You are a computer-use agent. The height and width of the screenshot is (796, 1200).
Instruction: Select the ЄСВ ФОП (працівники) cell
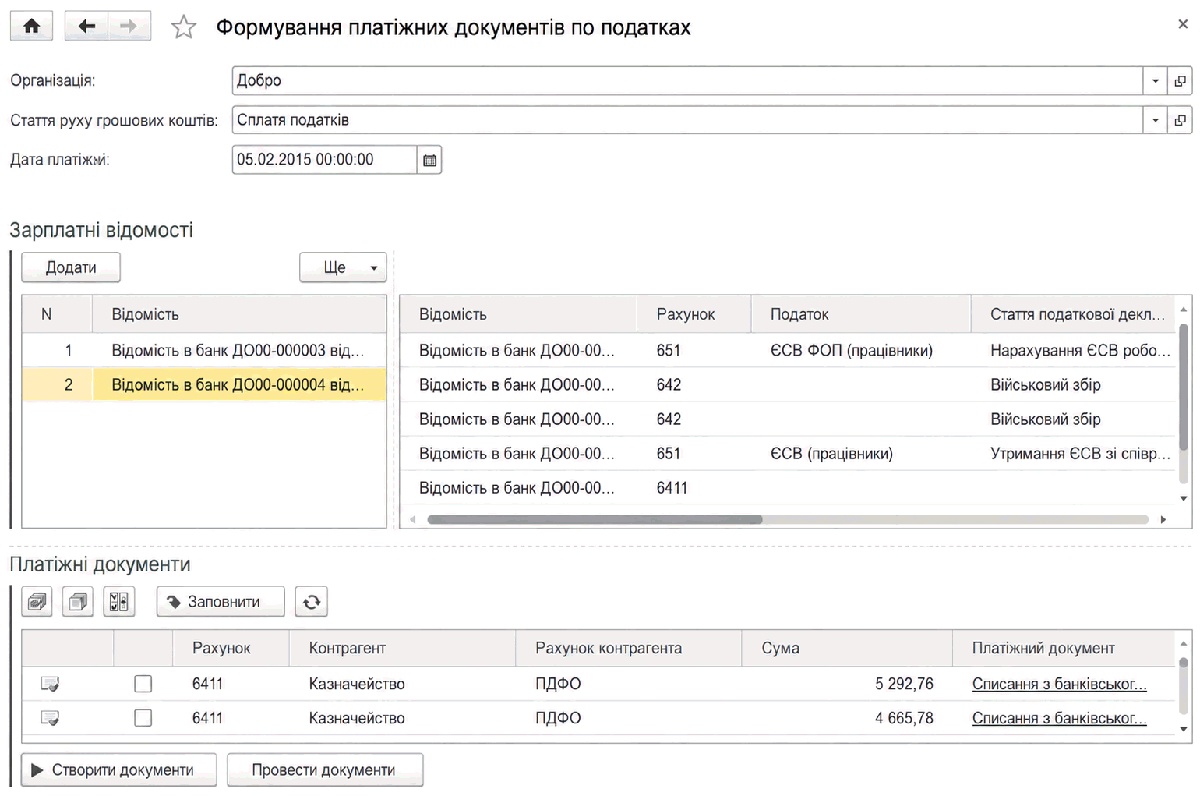tap(860, 351)
